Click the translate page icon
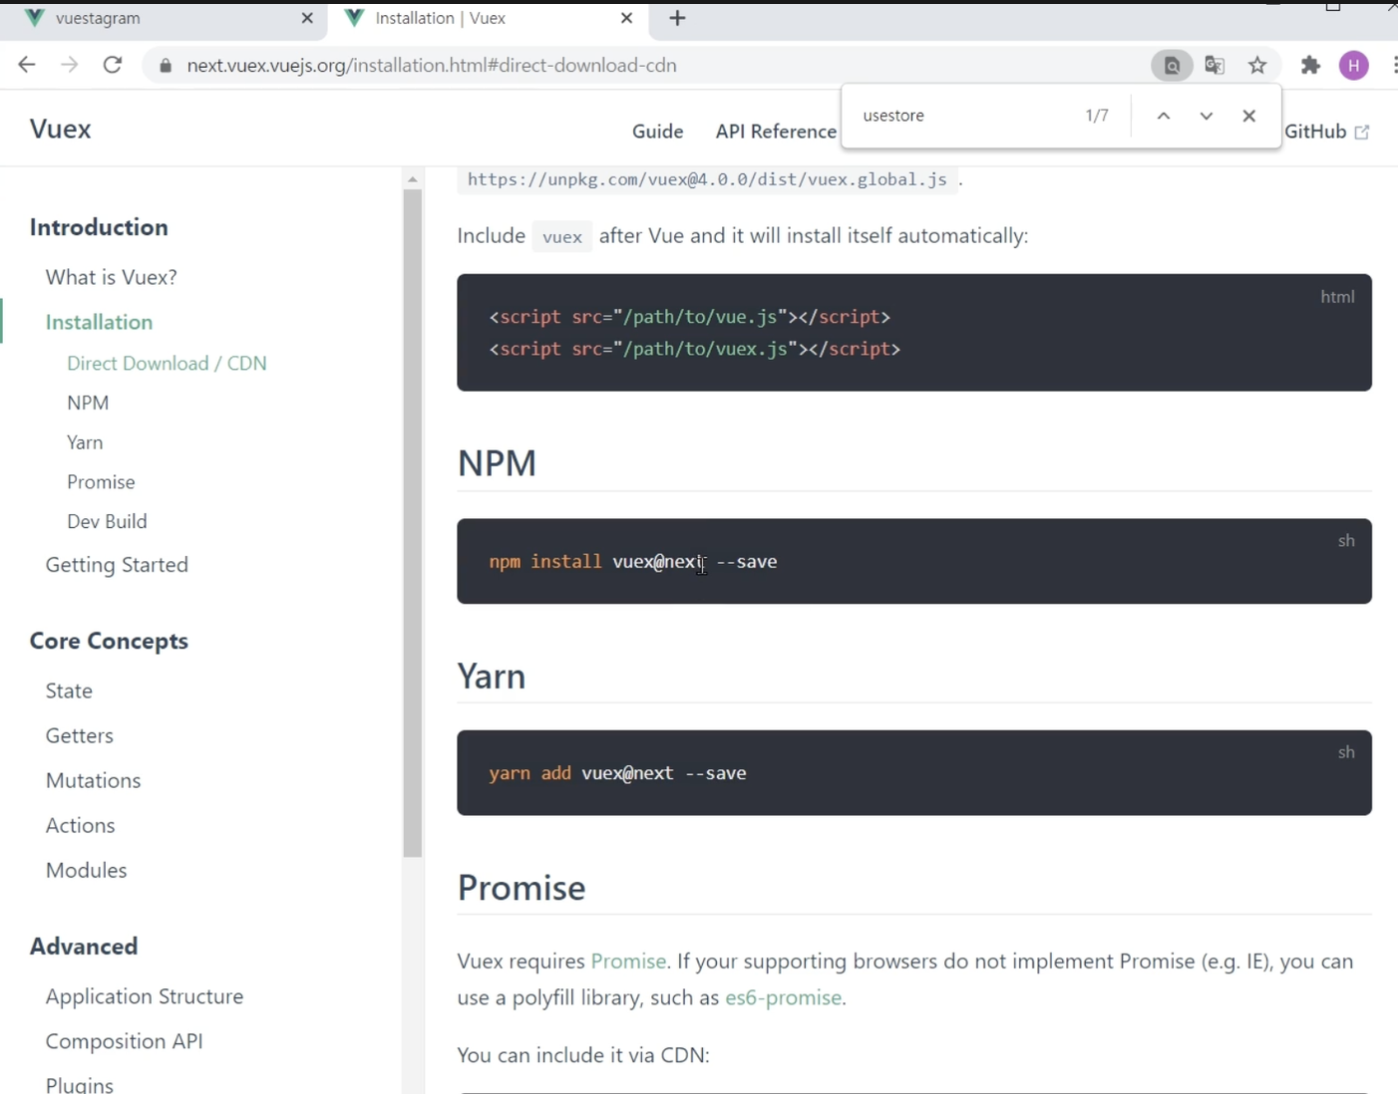The height and width of the screenshot is (1094, 1398). coord(1215,66)
